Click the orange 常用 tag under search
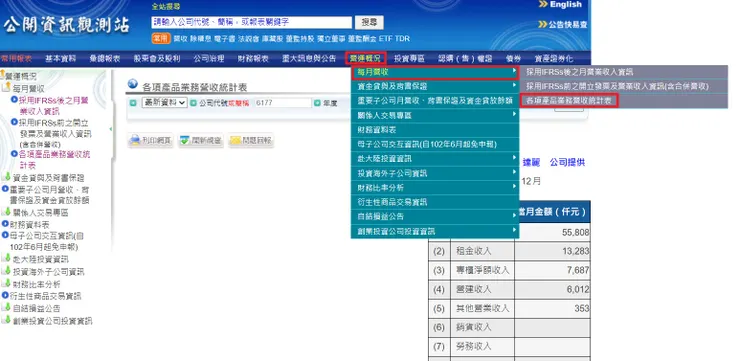 [161, 38]
